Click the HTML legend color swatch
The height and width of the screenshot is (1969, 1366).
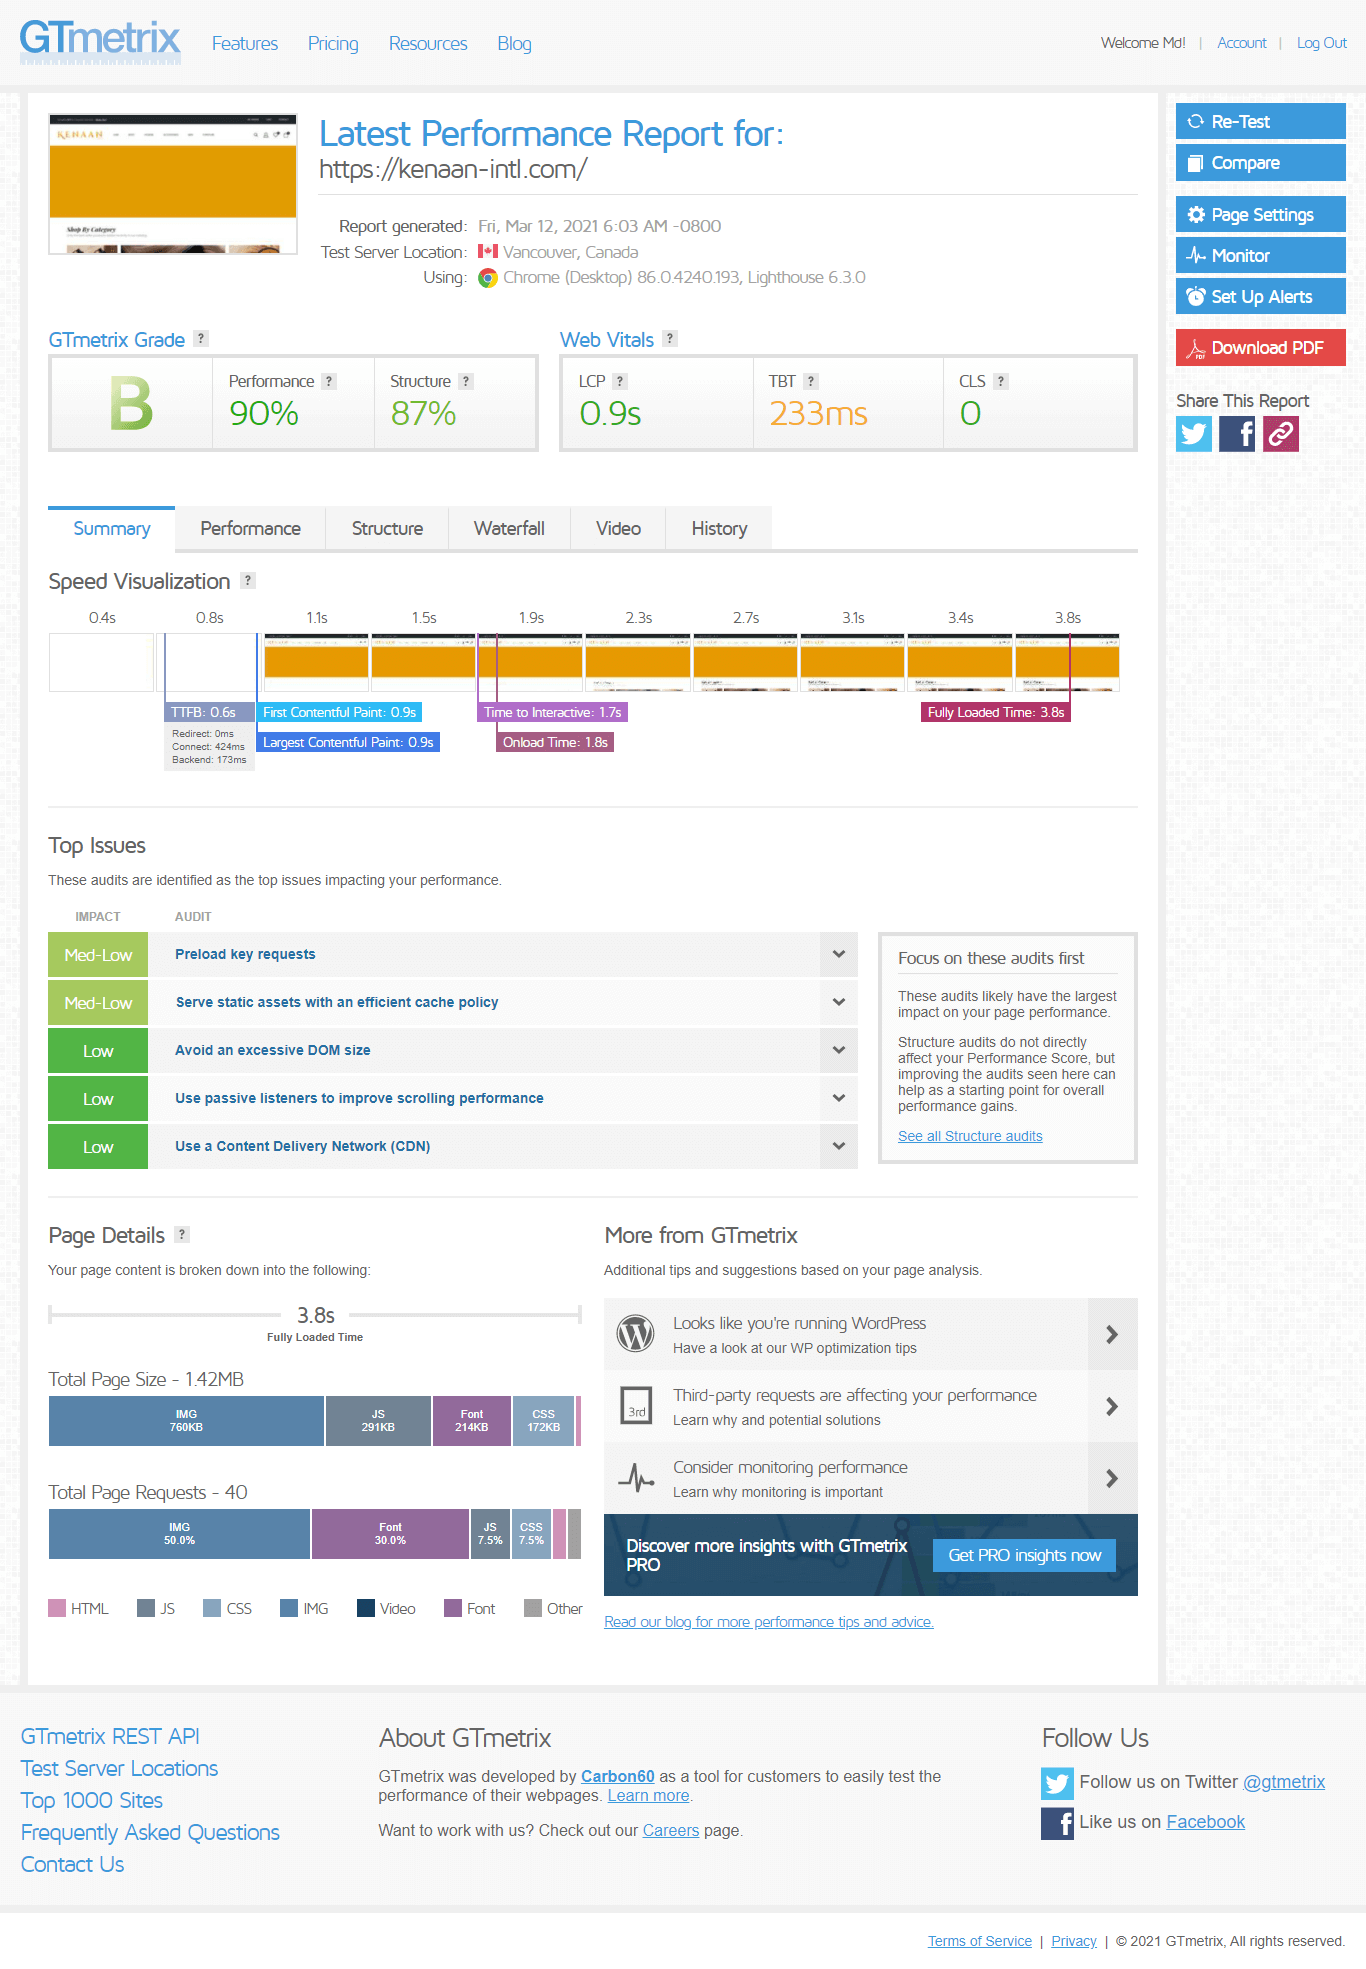(57, 1608)
